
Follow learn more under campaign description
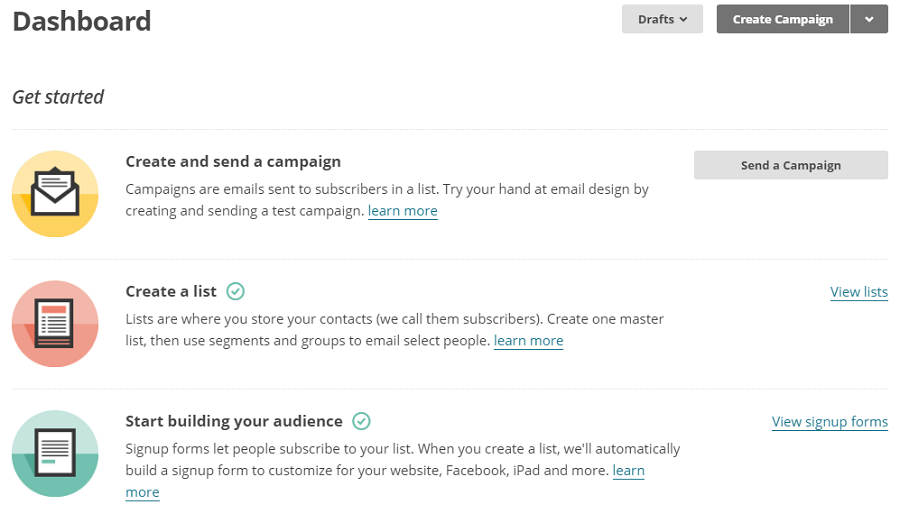tap(403, 211)
